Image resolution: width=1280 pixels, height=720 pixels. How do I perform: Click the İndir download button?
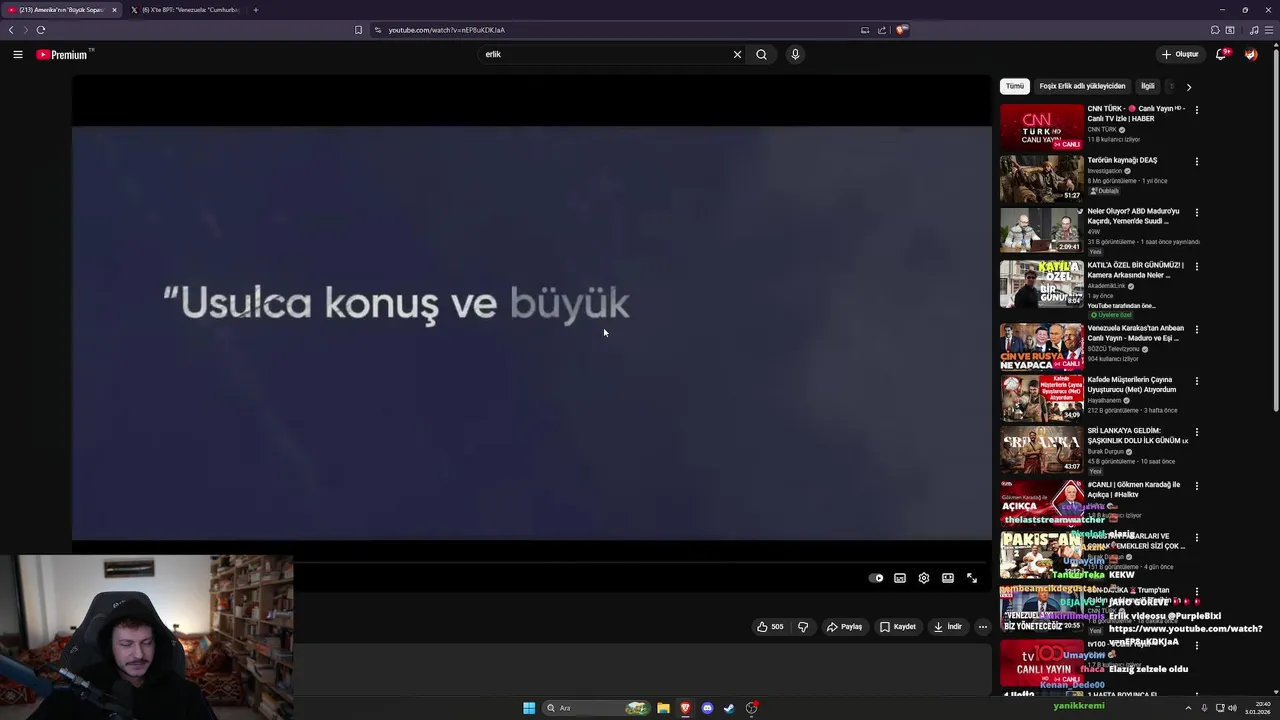pyautogui.click(x=948, y=627)
